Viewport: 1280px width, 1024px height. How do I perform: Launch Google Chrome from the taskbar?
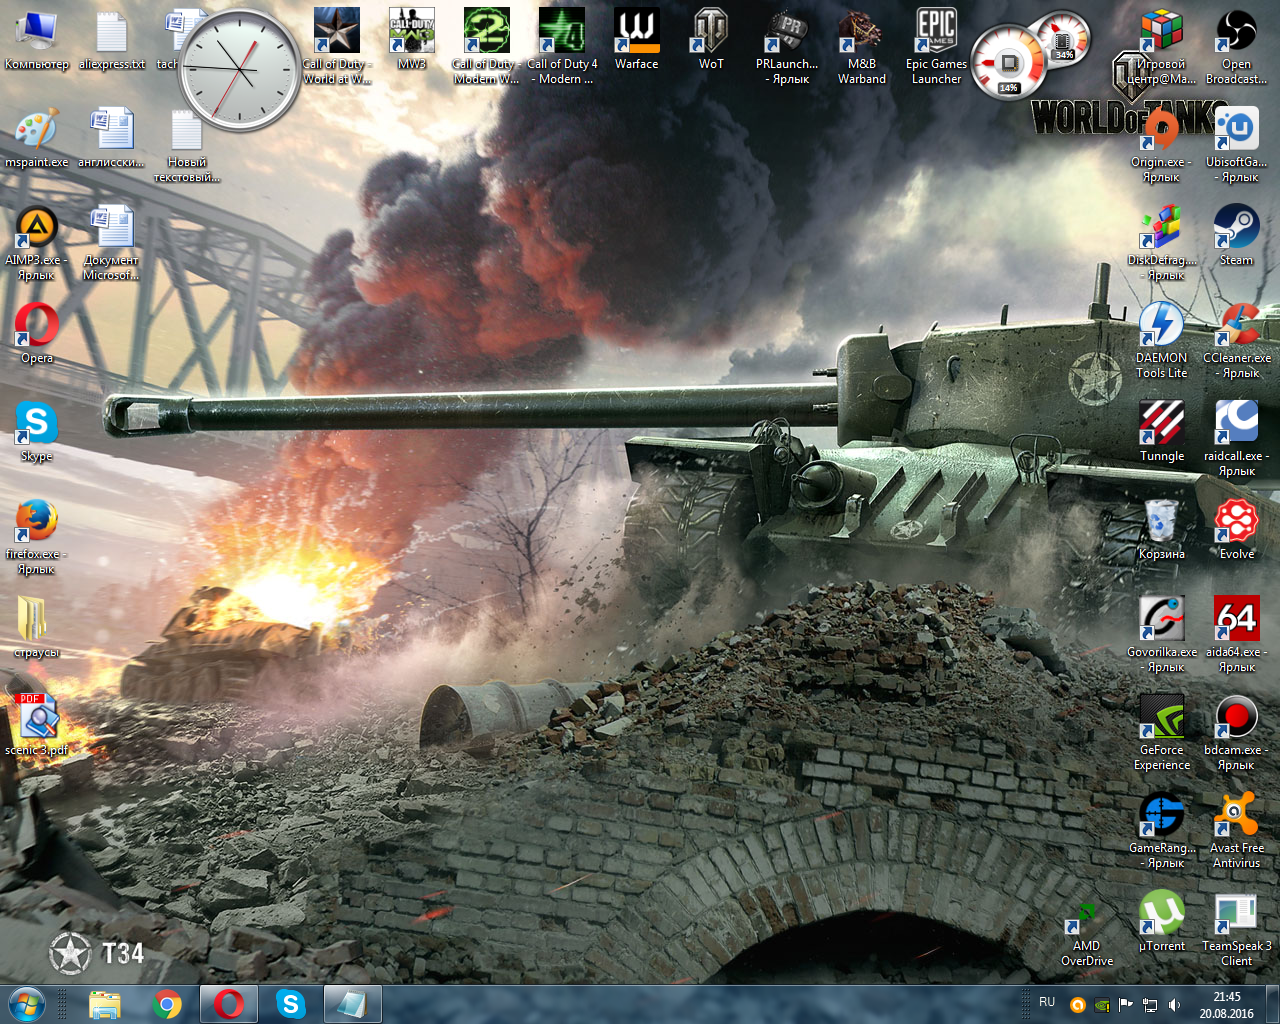point(167,1004)
